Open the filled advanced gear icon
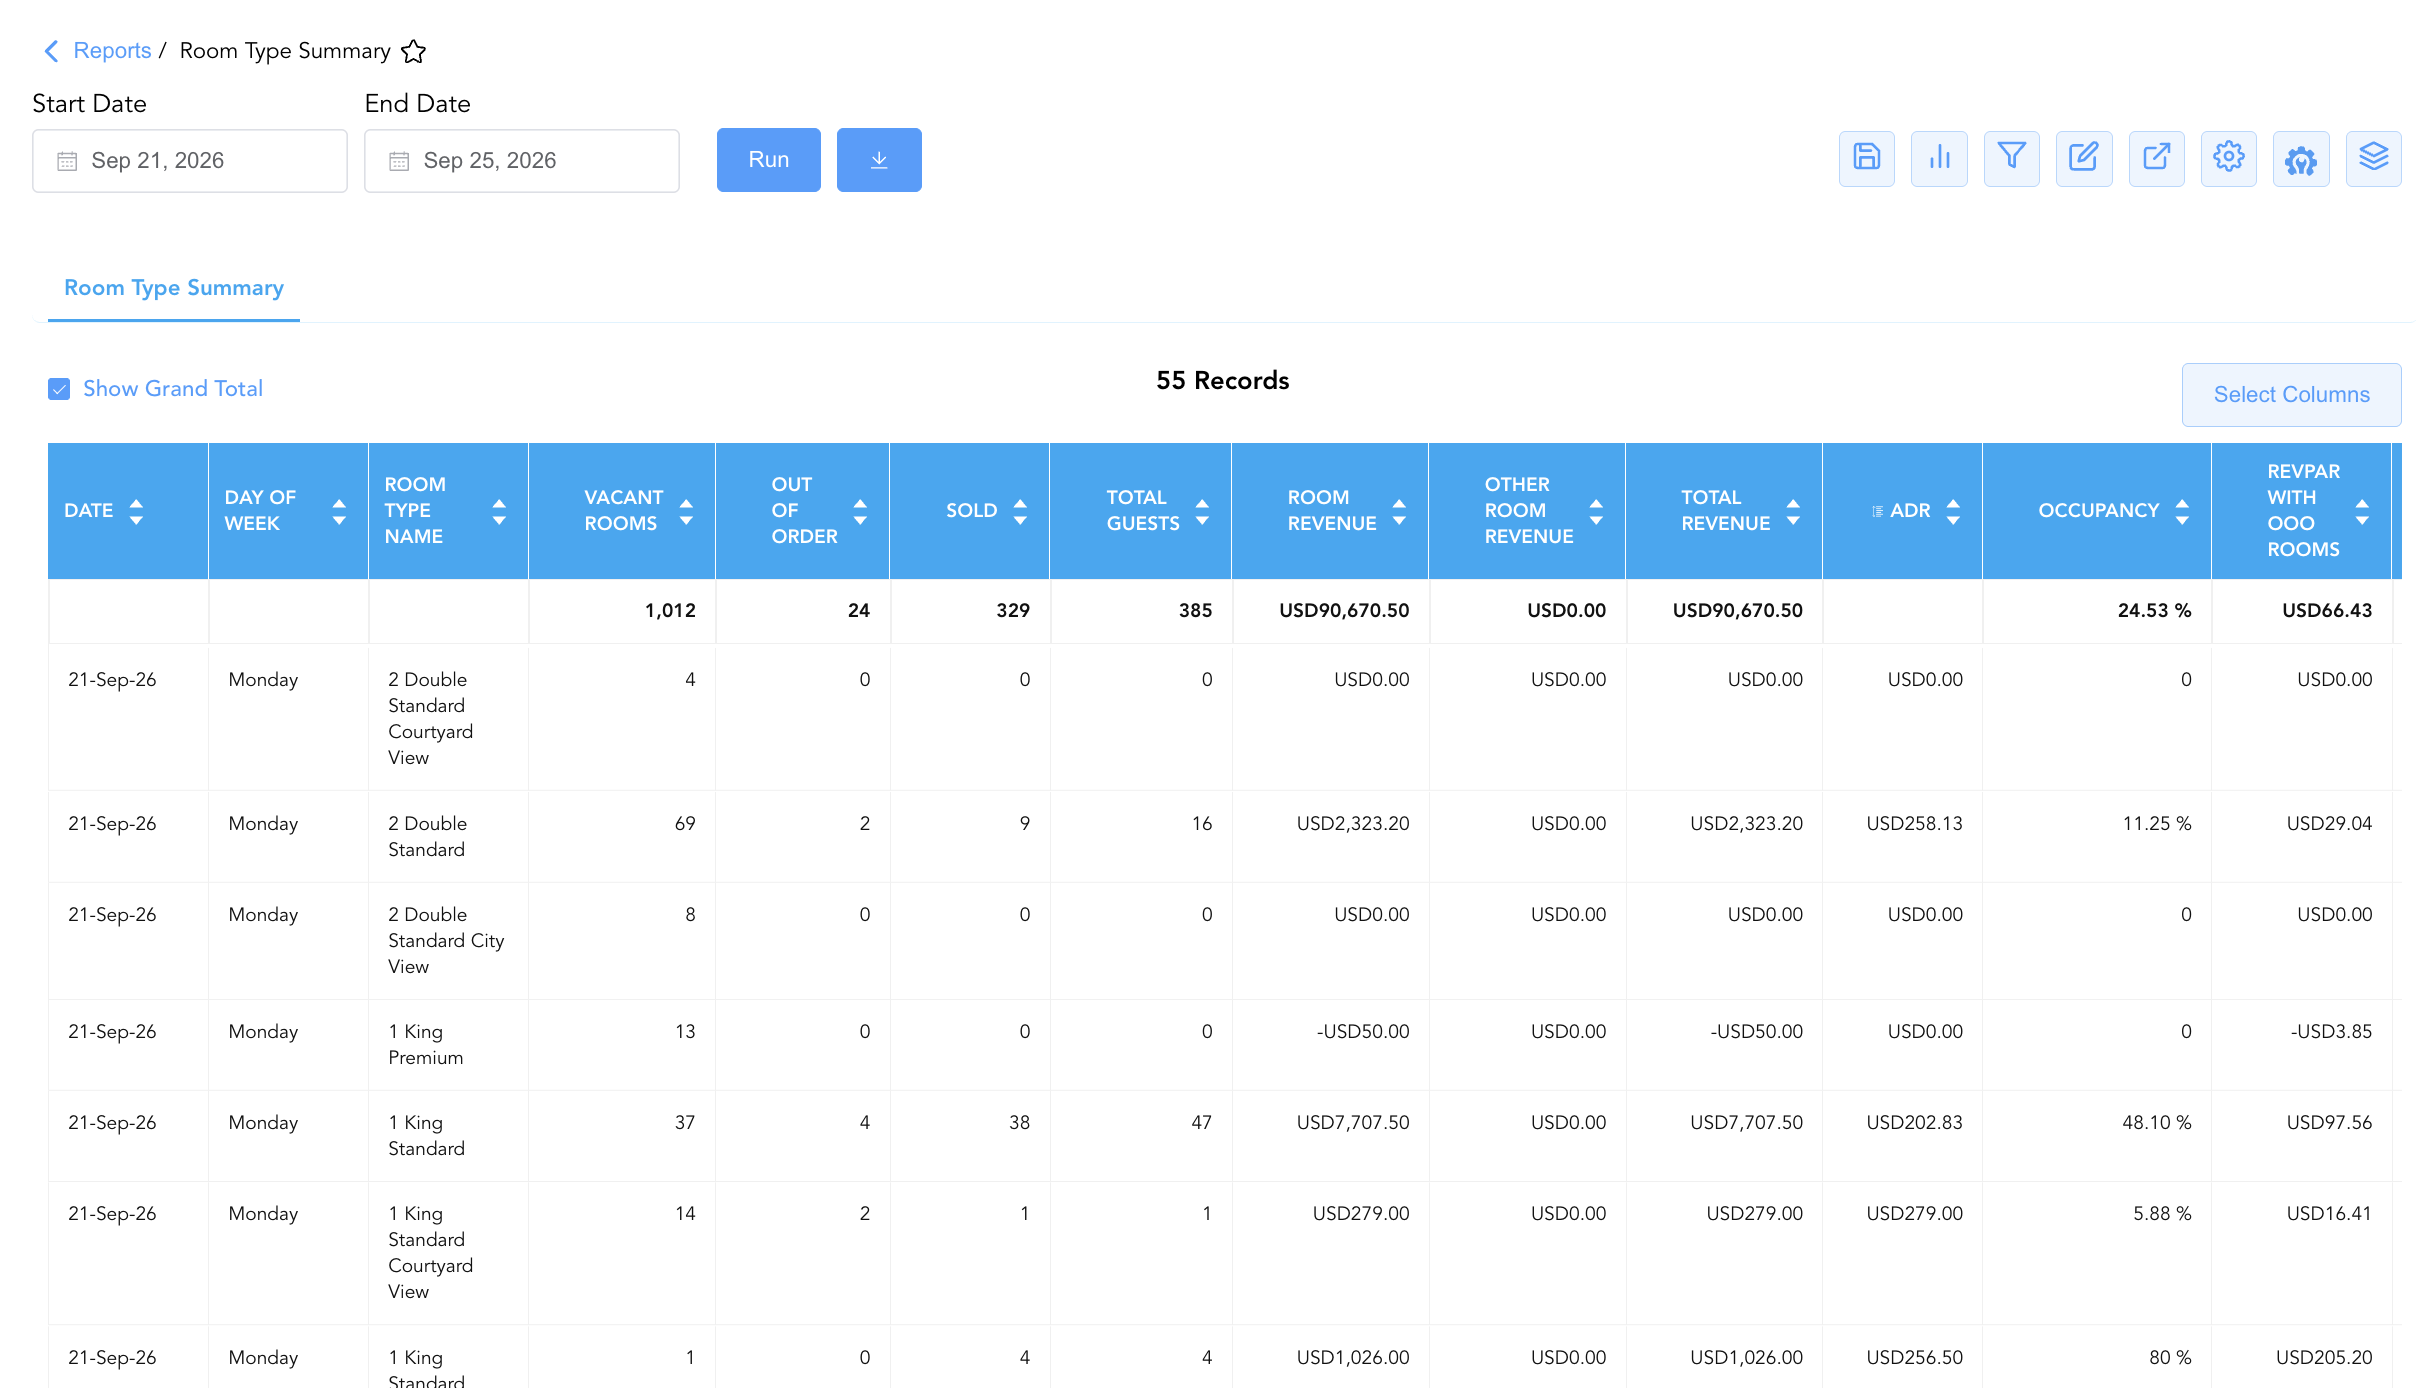 (x=2301, y=159)
